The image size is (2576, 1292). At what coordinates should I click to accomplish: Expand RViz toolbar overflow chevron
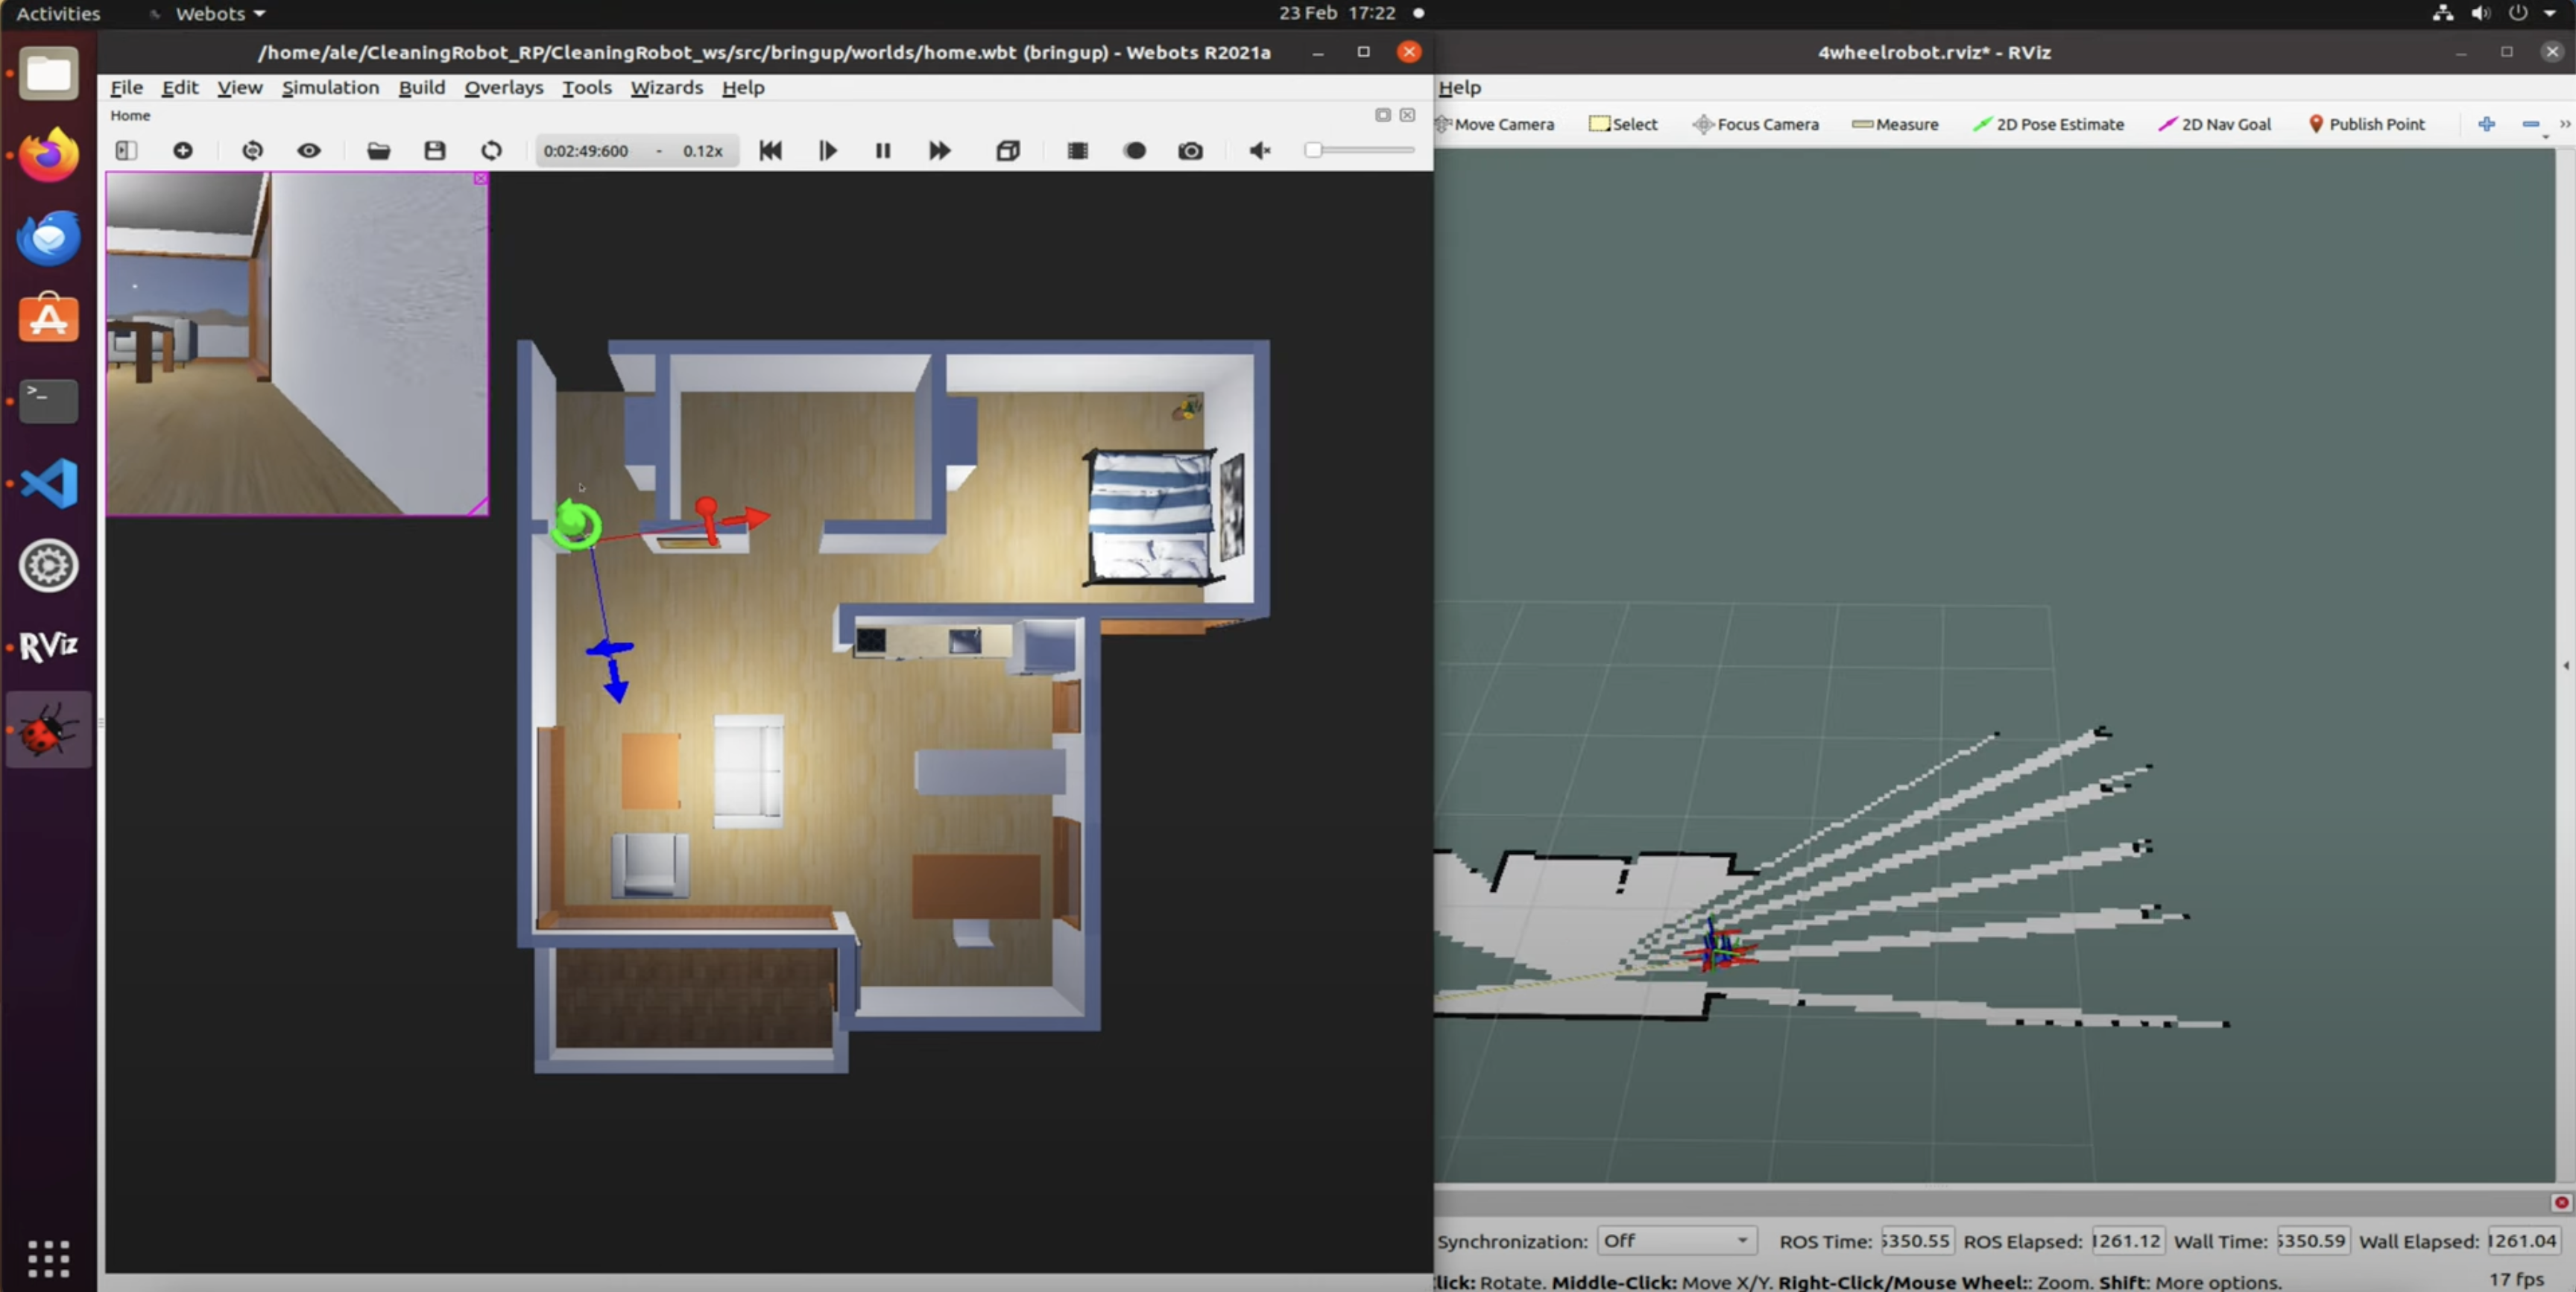2565,124
